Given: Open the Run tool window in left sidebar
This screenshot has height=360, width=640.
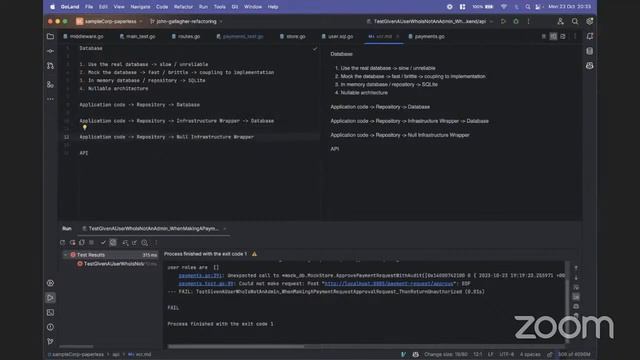Looking at the screenshot, I should [x=50, y=298].
